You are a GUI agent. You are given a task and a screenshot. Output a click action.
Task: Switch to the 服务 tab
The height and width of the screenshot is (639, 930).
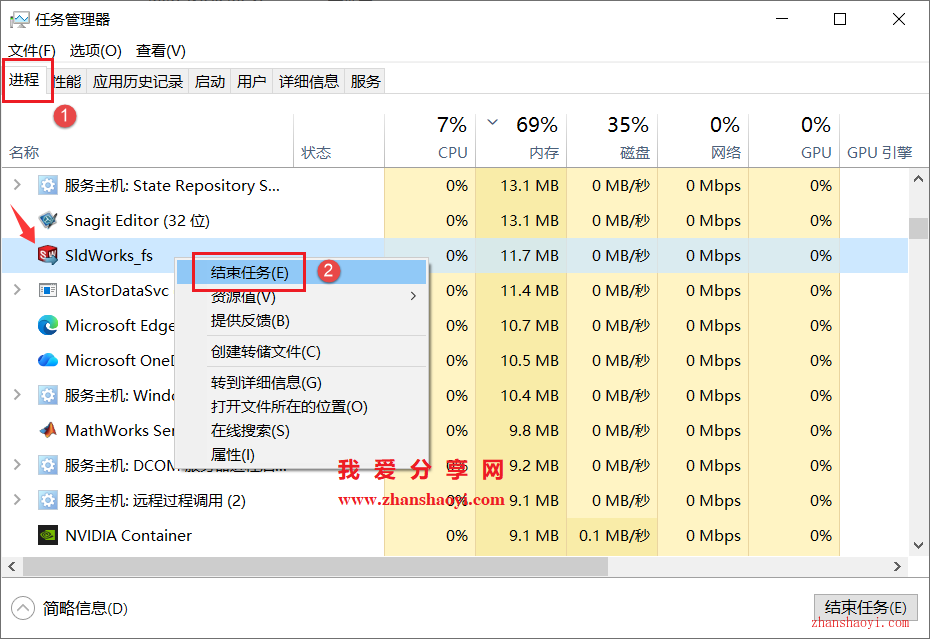click(x=365, y=81)
